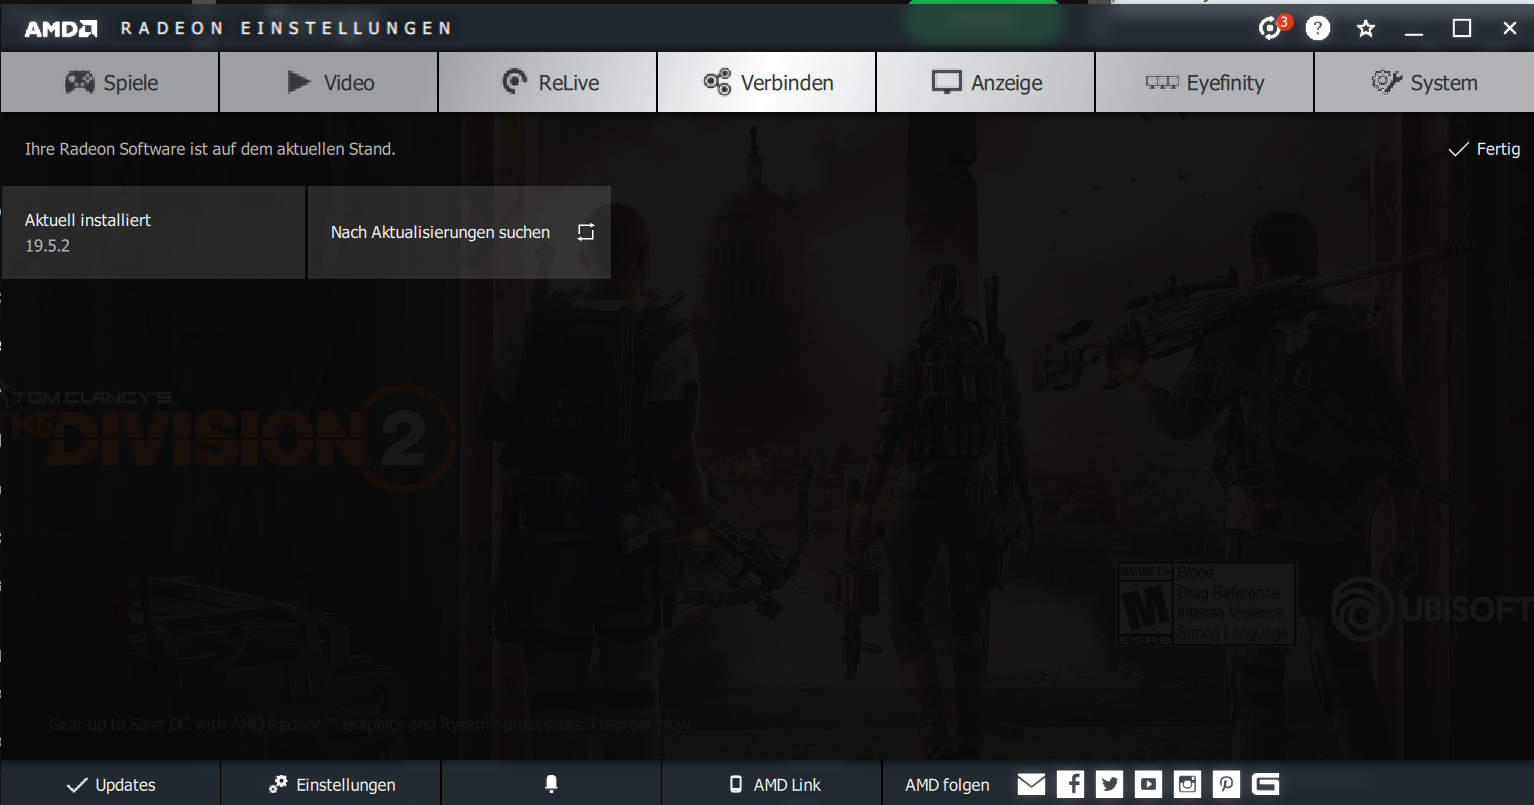Viewport: 1534px width, 805px height.
Task: Click the email envelope icon
Action: click(1031, 784)
